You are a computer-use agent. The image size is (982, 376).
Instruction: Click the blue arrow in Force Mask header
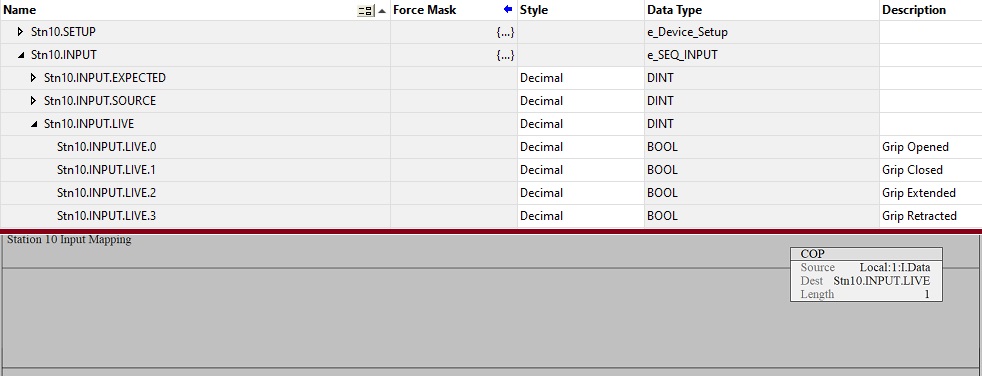508,9
